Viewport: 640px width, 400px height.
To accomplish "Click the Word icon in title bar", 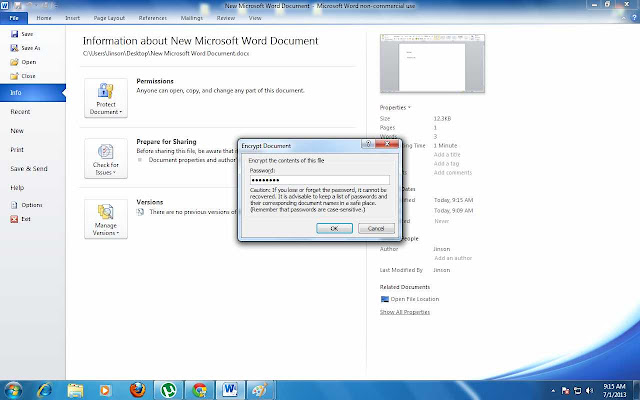I will (5, 5).
